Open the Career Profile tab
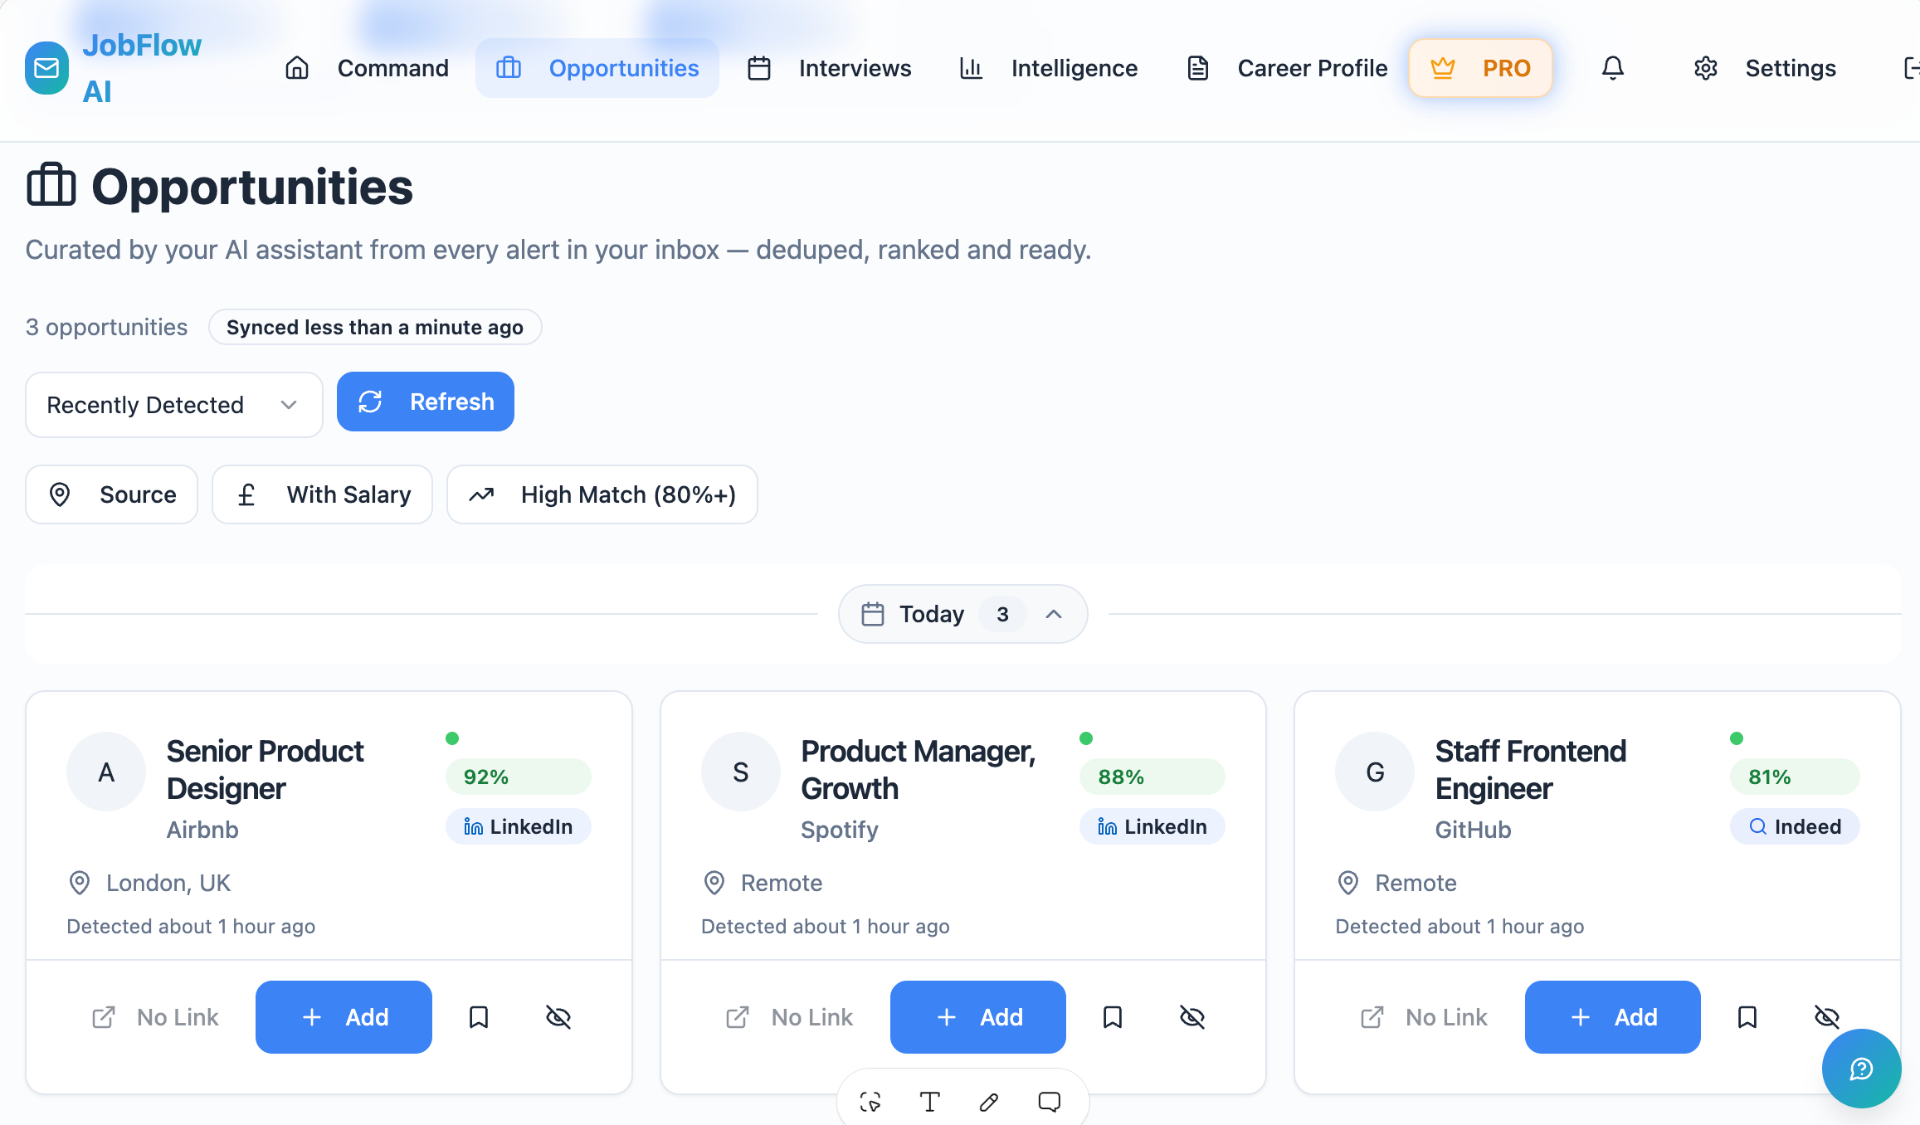The image size is (1920, 1125). (1287, 68)
